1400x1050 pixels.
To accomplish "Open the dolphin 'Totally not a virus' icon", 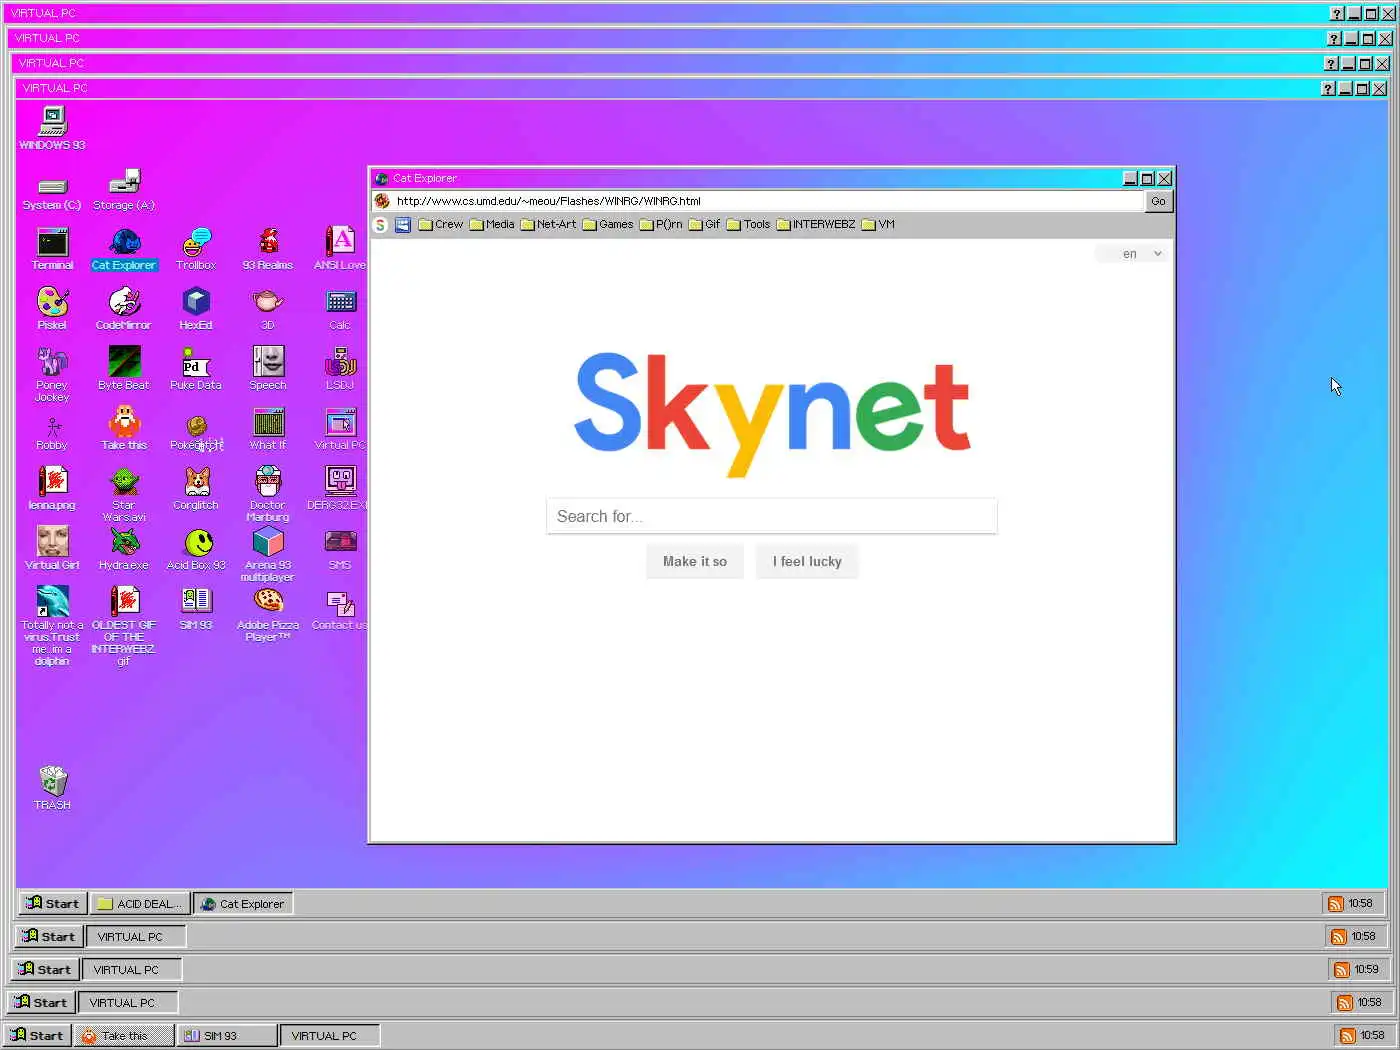I will pyautogui.click(x=52, y=627).
